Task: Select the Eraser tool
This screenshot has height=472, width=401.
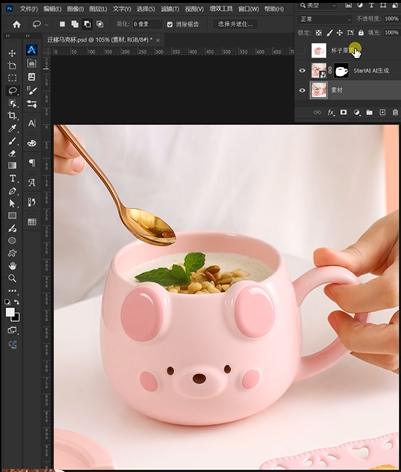Action: [12, 153]
